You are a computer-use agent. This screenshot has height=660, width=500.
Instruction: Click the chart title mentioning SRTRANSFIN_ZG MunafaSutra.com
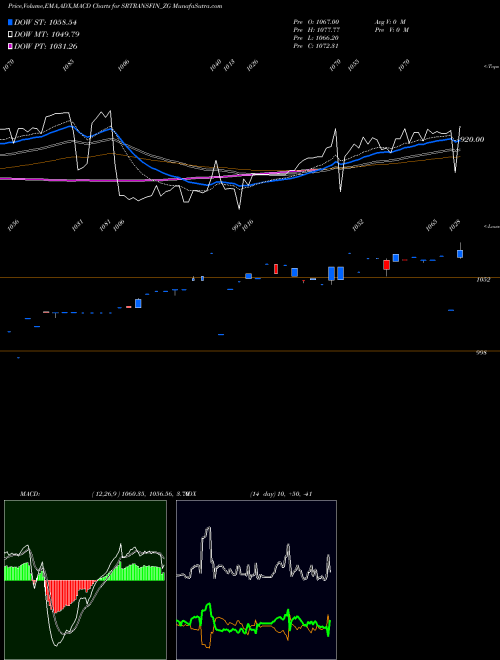(x=115, y=6)
